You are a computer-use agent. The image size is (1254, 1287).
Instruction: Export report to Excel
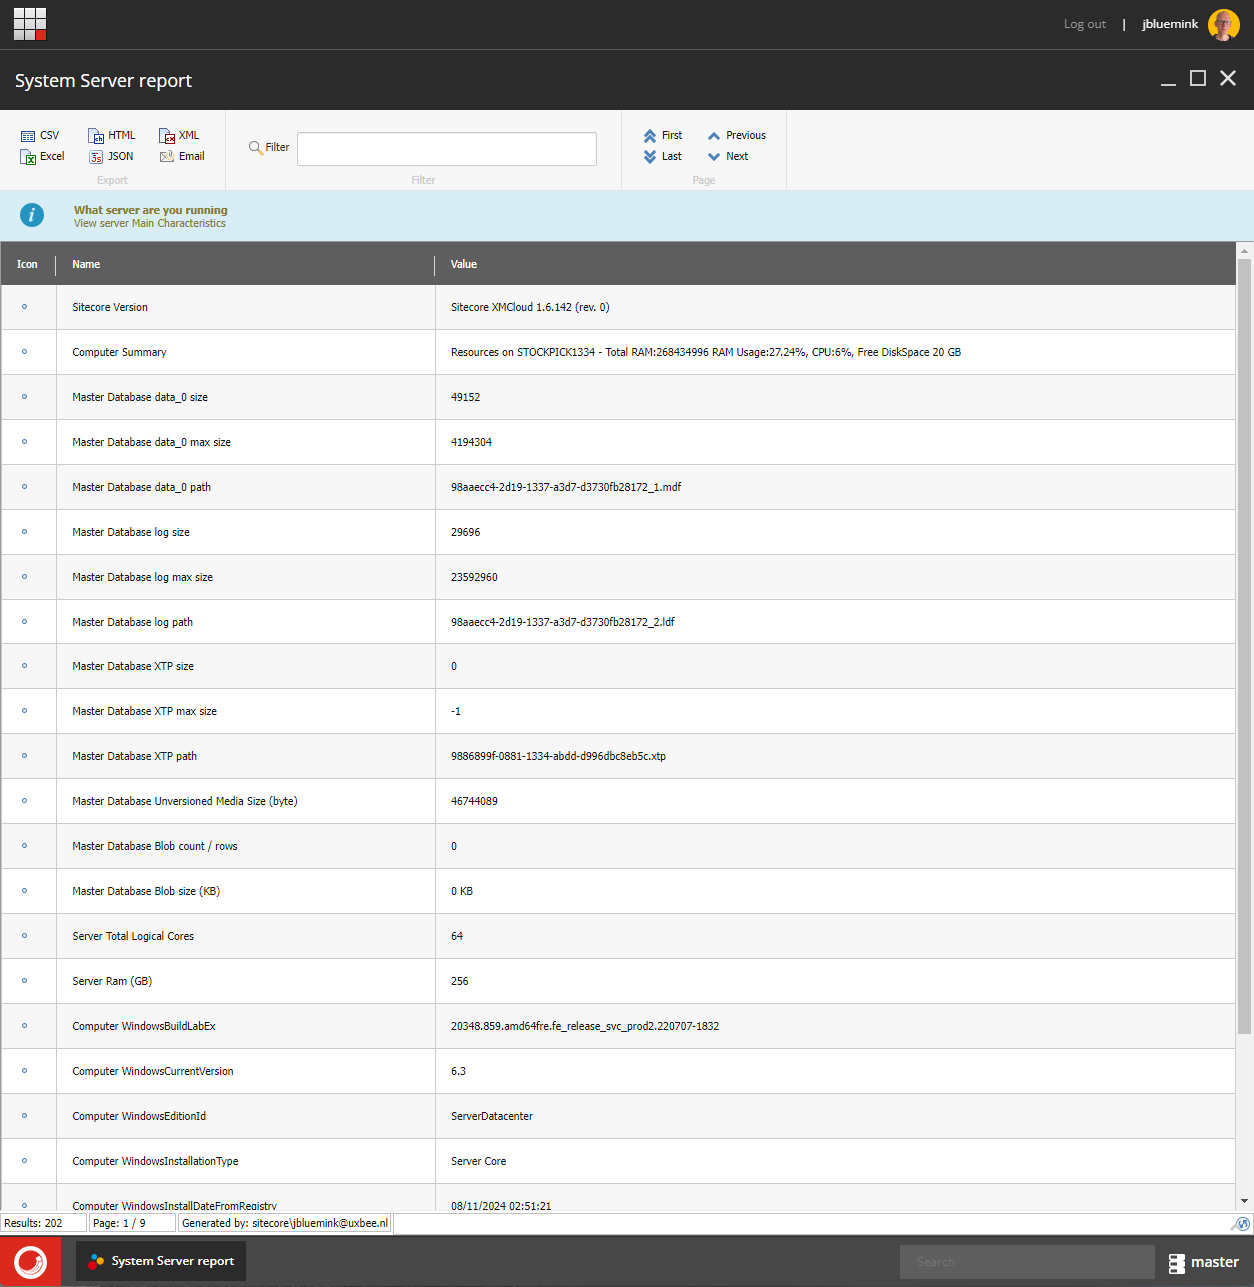point(42,156)
